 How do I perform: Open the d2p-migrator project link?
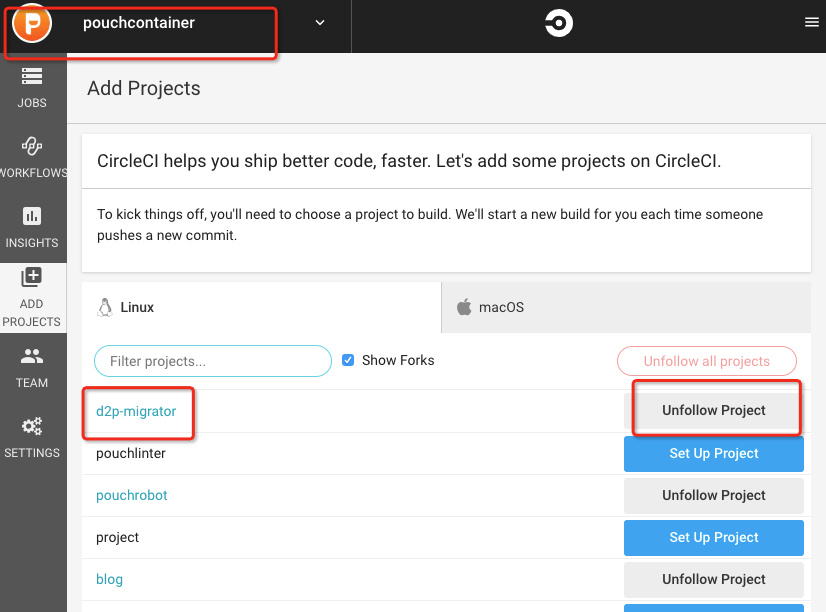click(x=136, y=411)
